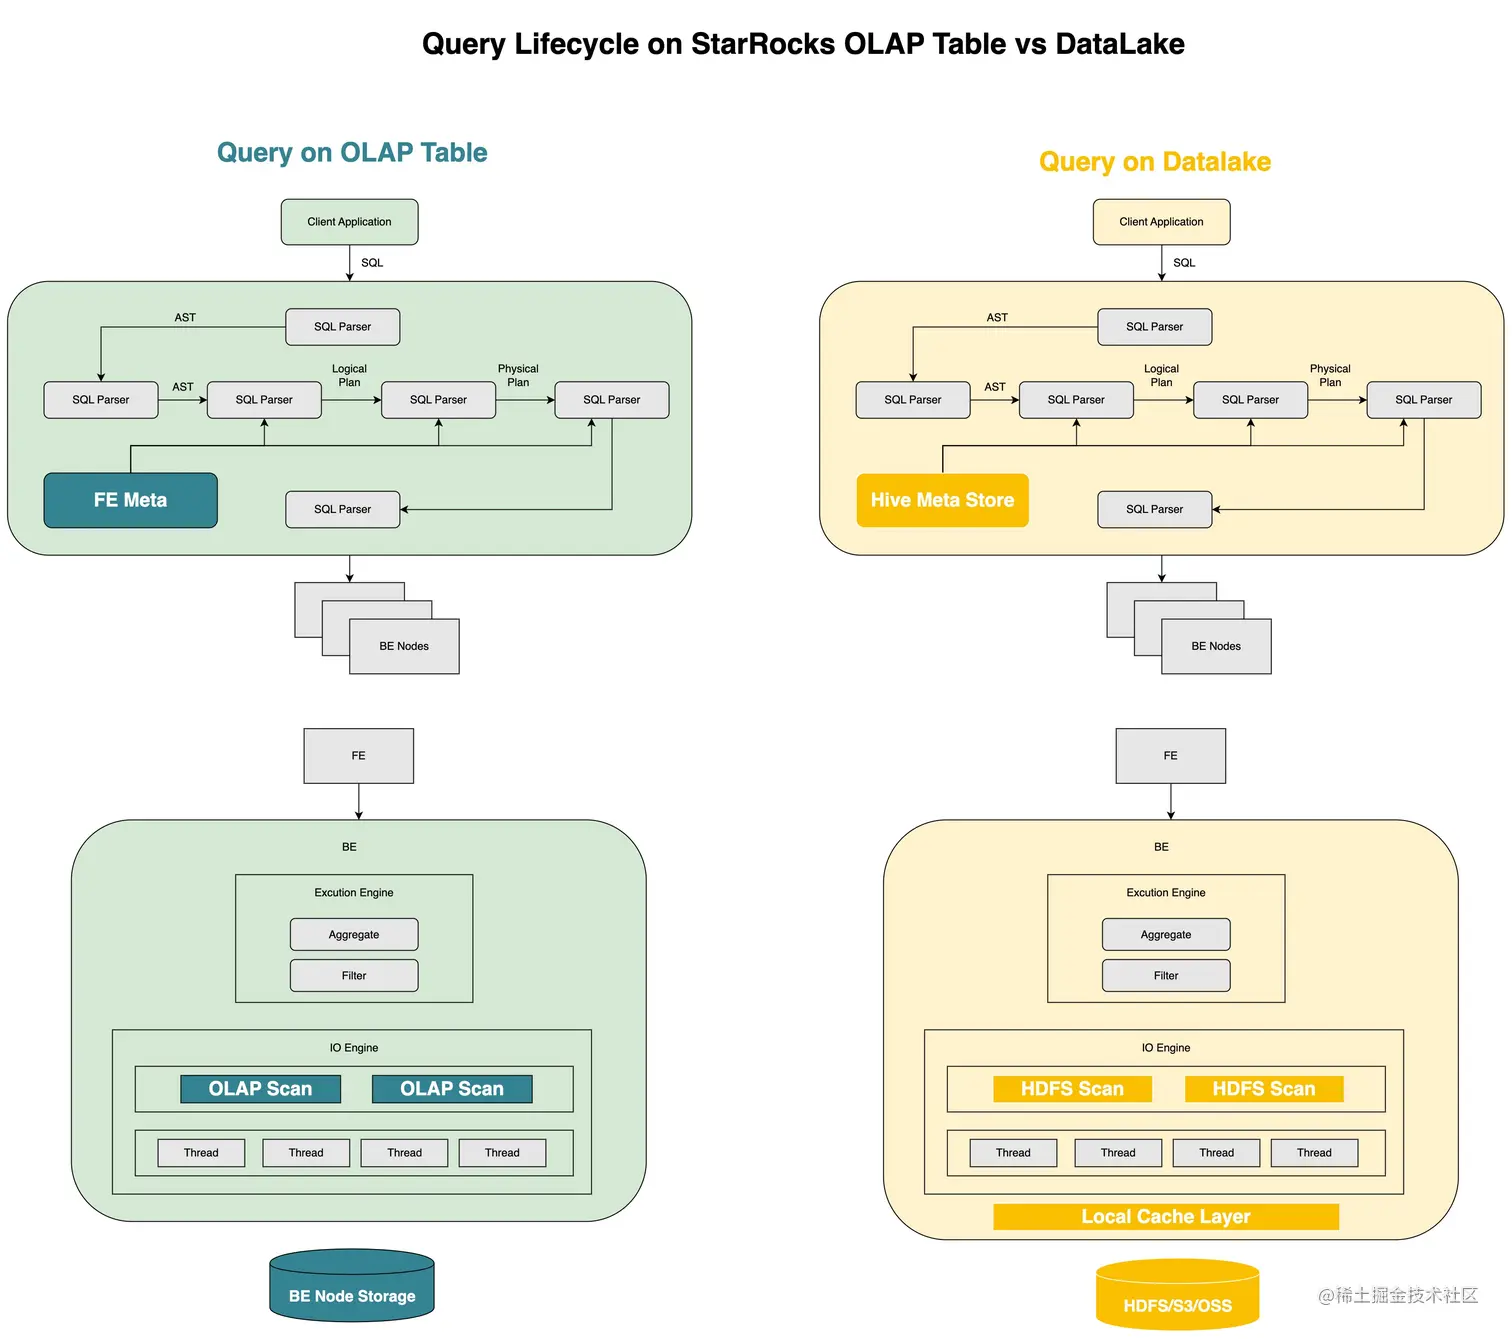
Task: Select the FE box above the yellow BE panel
Action: tap(1170, 756)
